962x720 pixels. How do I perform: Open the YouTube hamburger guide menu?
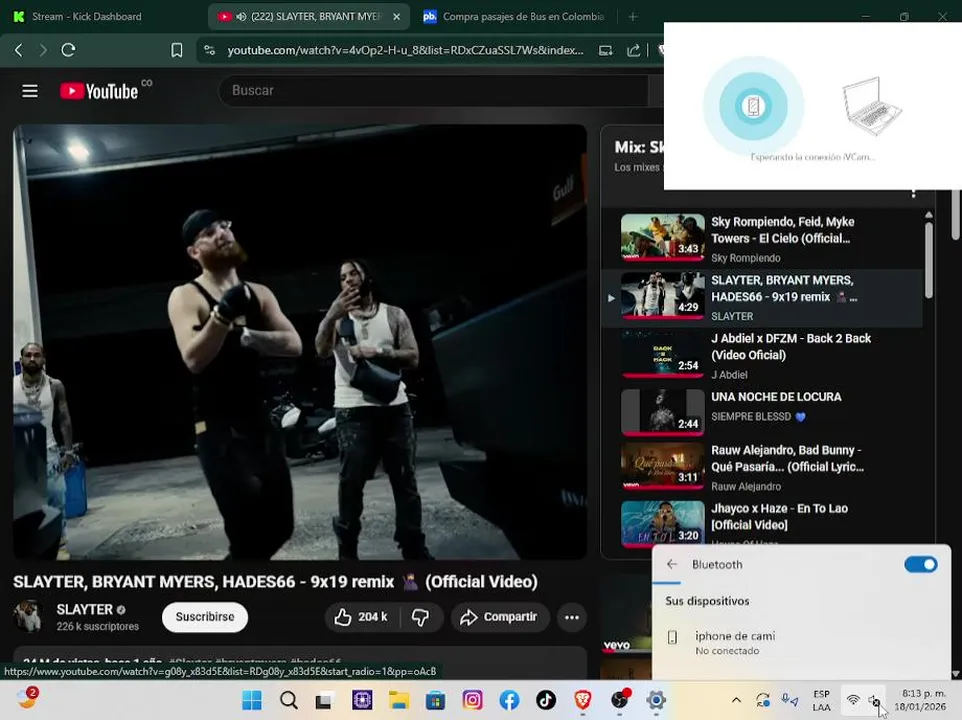pyautogui.click(x=30, y=91)
